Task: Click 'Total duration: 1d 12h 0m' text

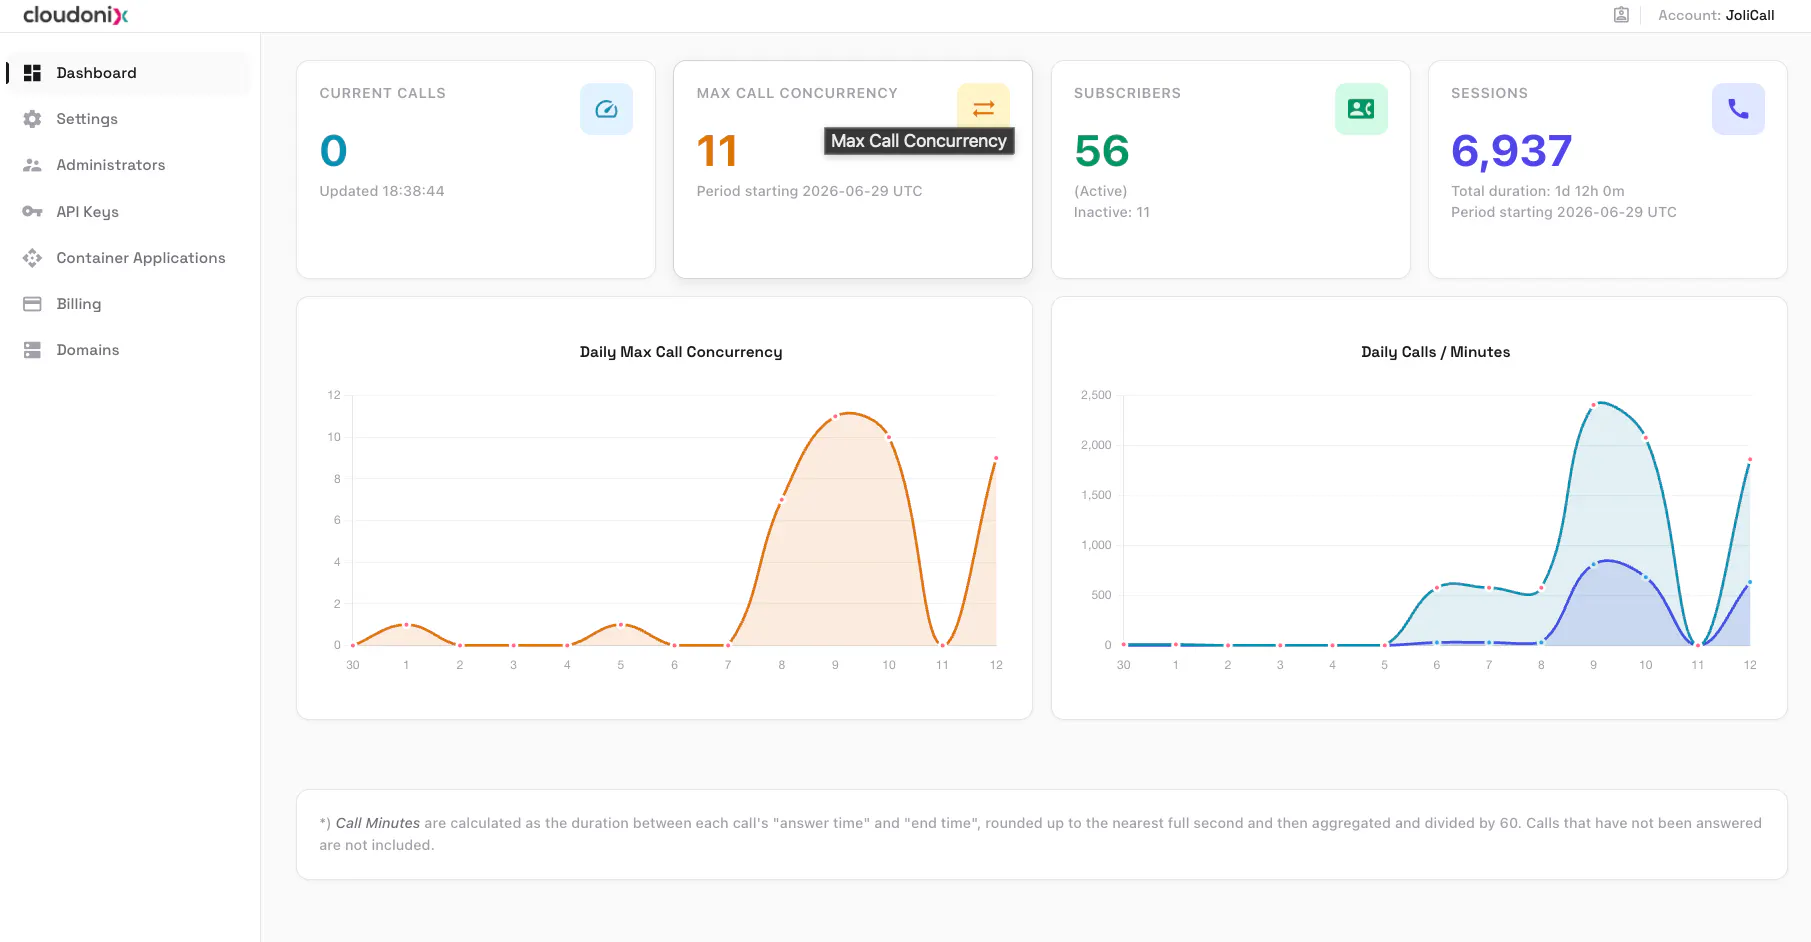Action: 1538,191
